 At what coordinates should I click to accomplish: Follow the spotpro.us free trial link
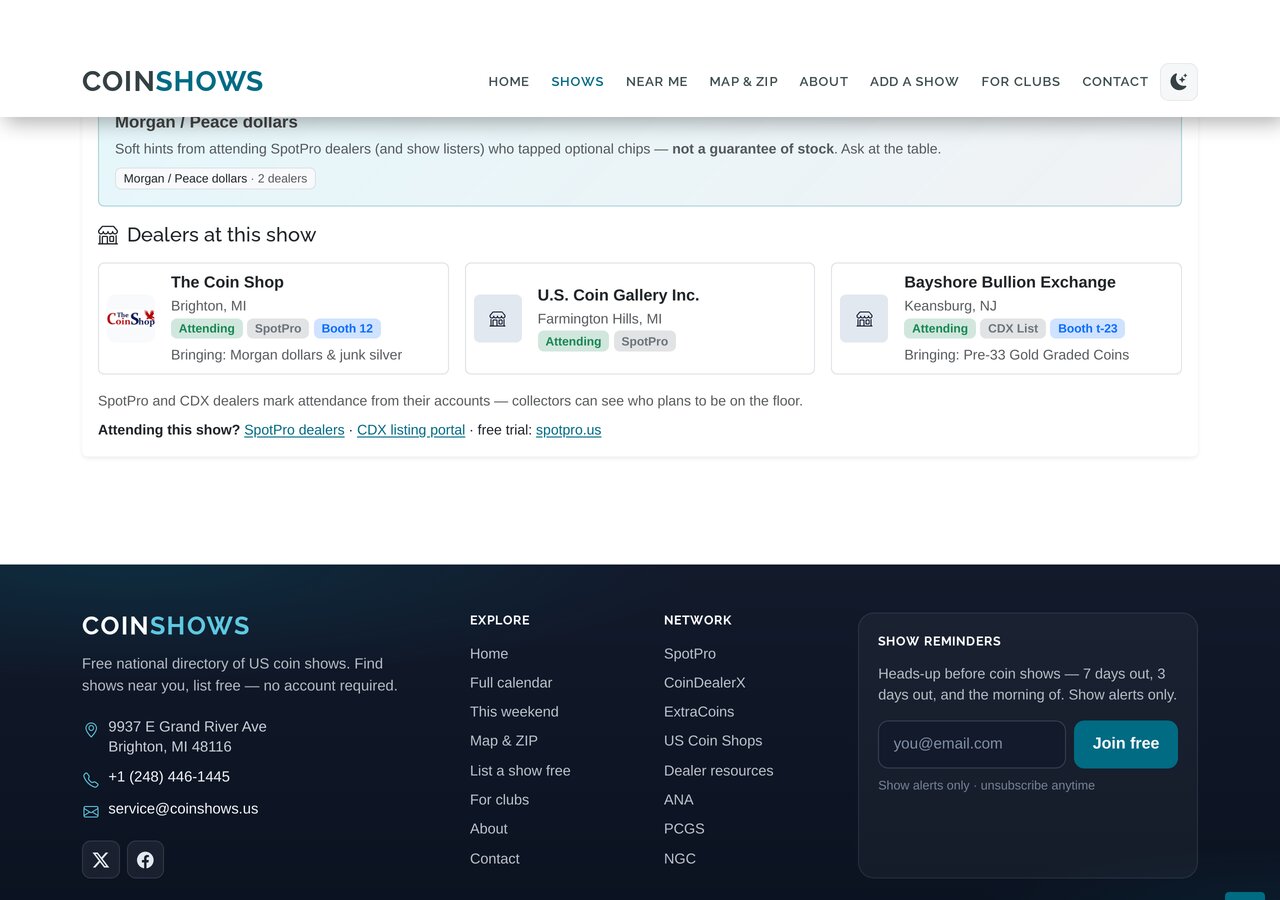click(x=568, y=430)
